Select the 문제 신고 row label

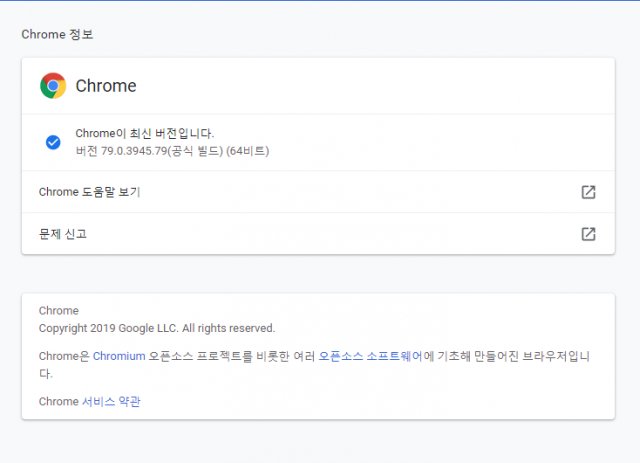point(62,234)
